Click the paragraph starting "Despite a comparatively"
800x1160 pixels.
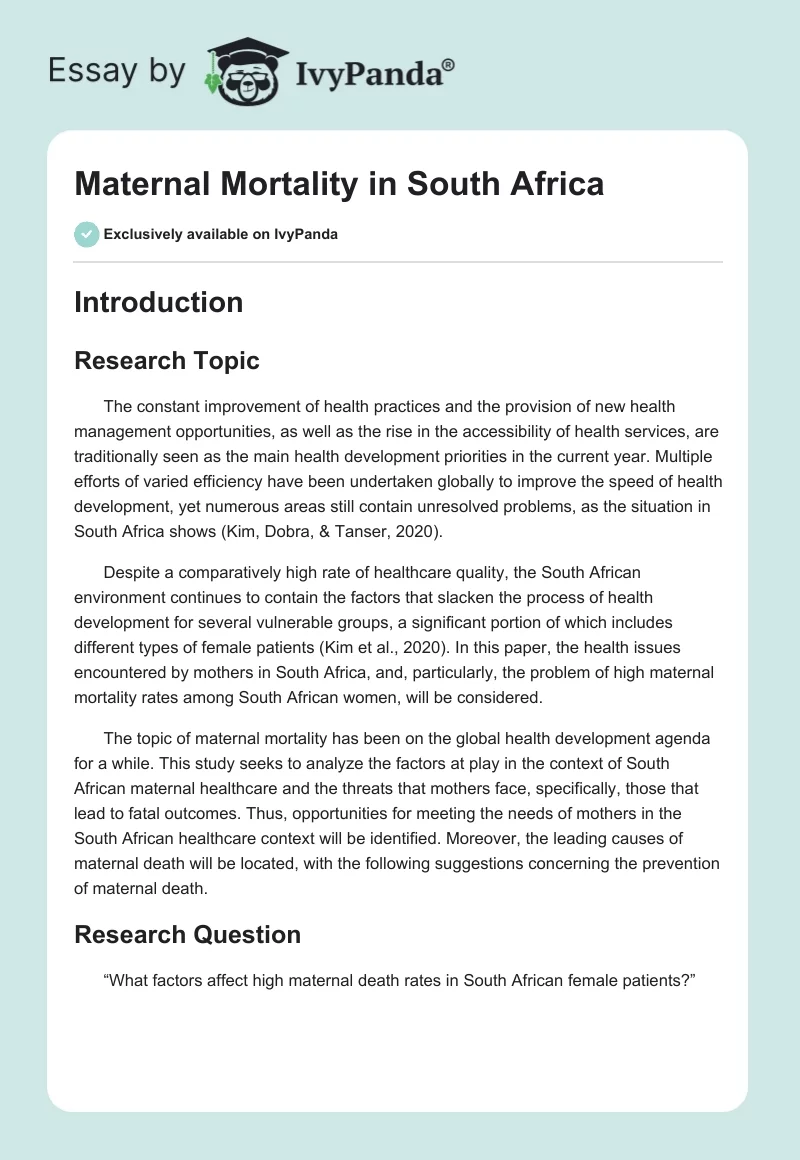[398, 635]
